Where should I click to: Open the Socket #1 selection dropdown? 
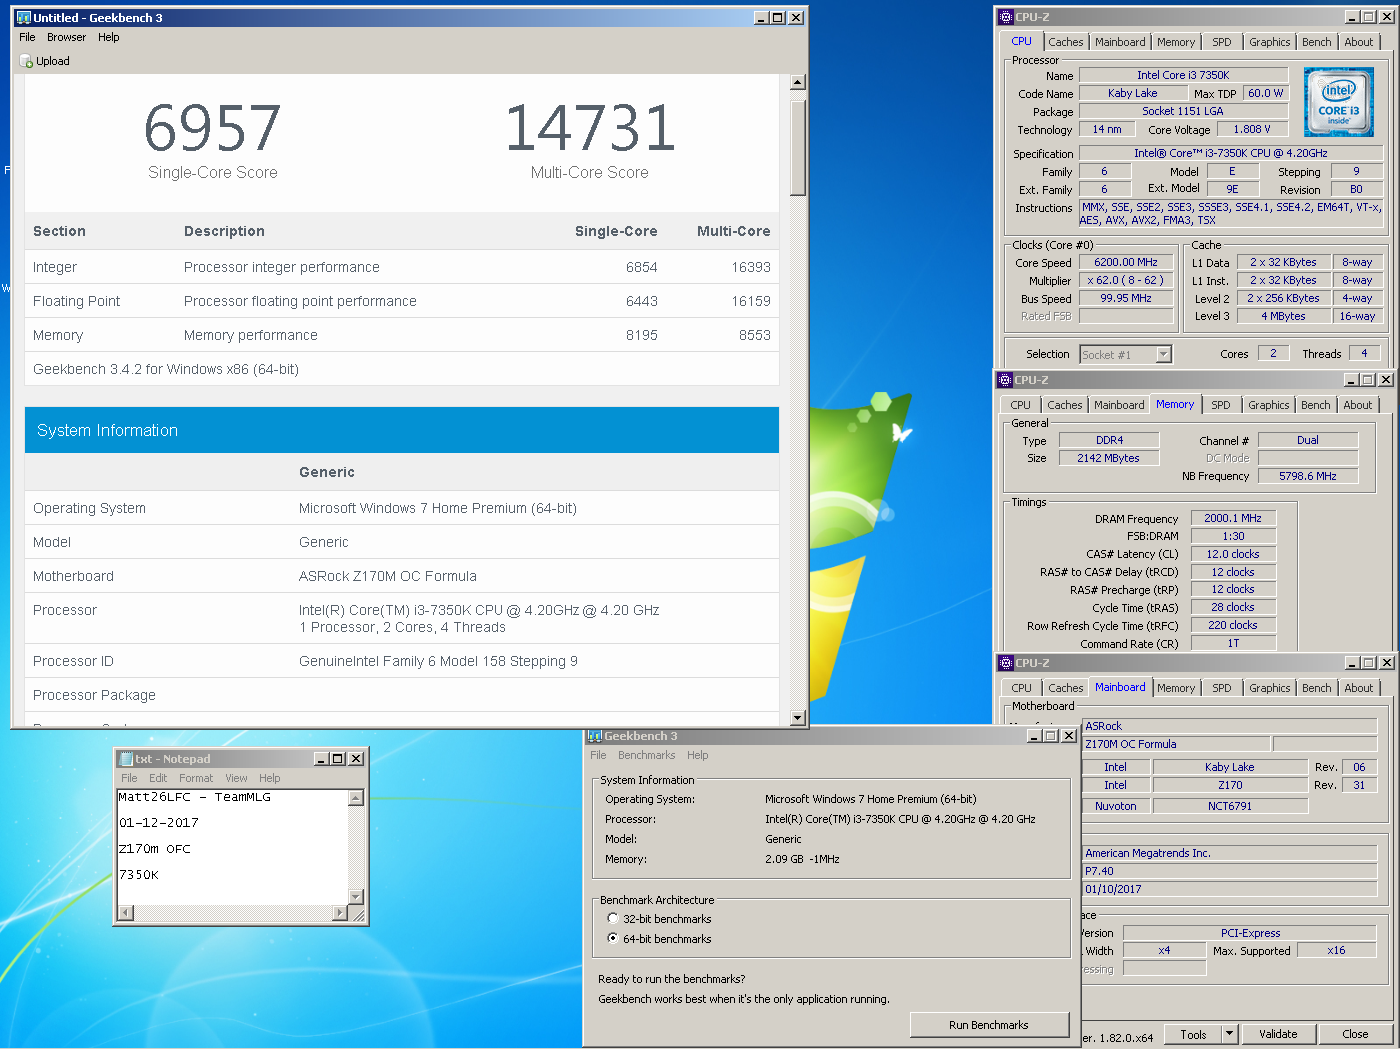tap(1163, 354)
